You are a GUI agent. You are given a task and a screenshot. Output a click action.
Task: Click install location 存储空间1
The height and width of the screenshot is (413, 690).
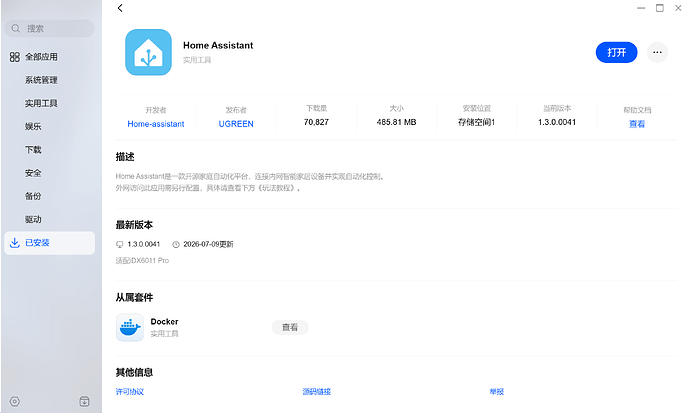tap(477, 122)
